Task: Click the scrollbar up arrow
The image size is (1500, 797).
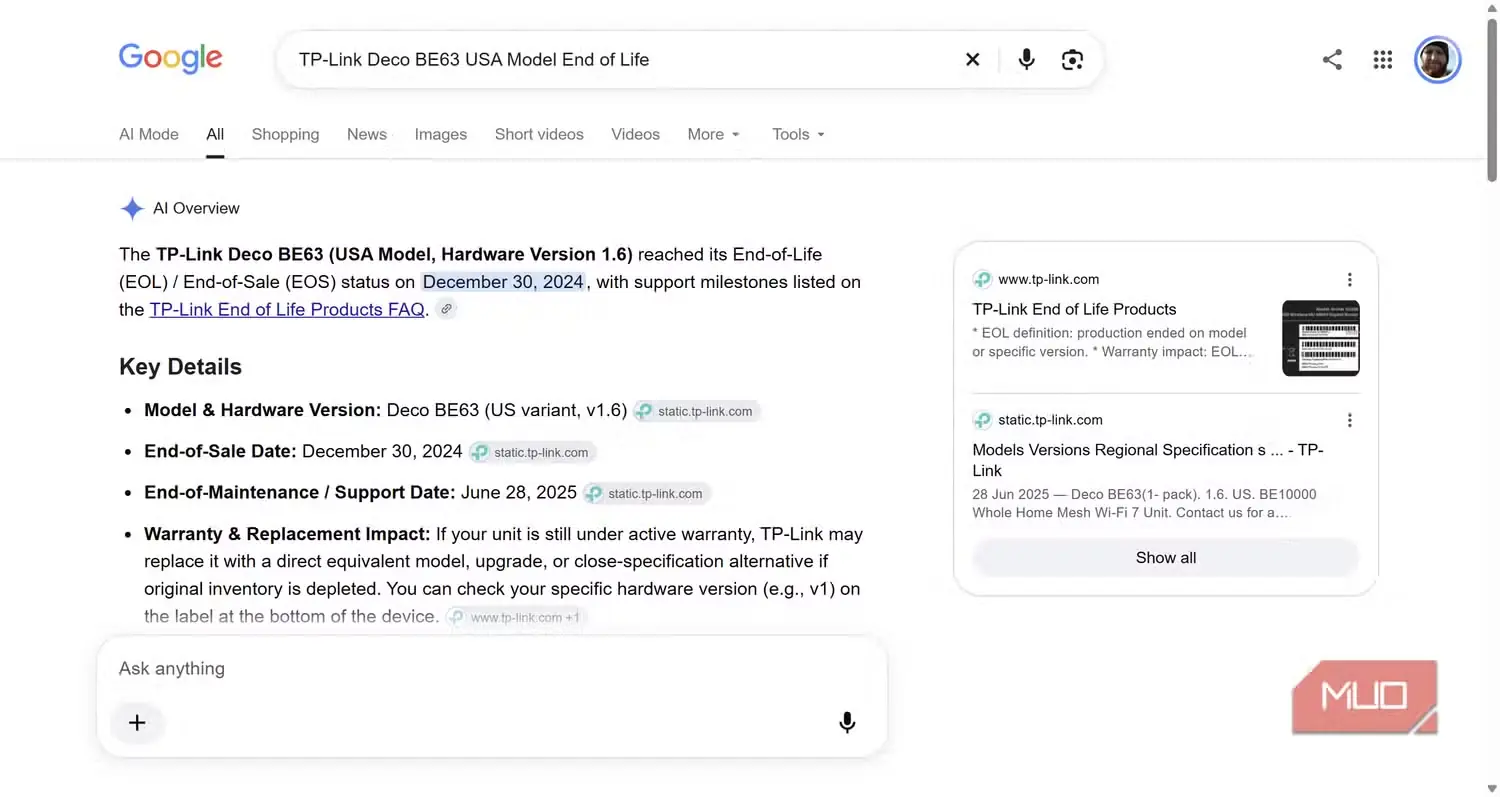Action: pyautogui.click(x=1492, y=8)
